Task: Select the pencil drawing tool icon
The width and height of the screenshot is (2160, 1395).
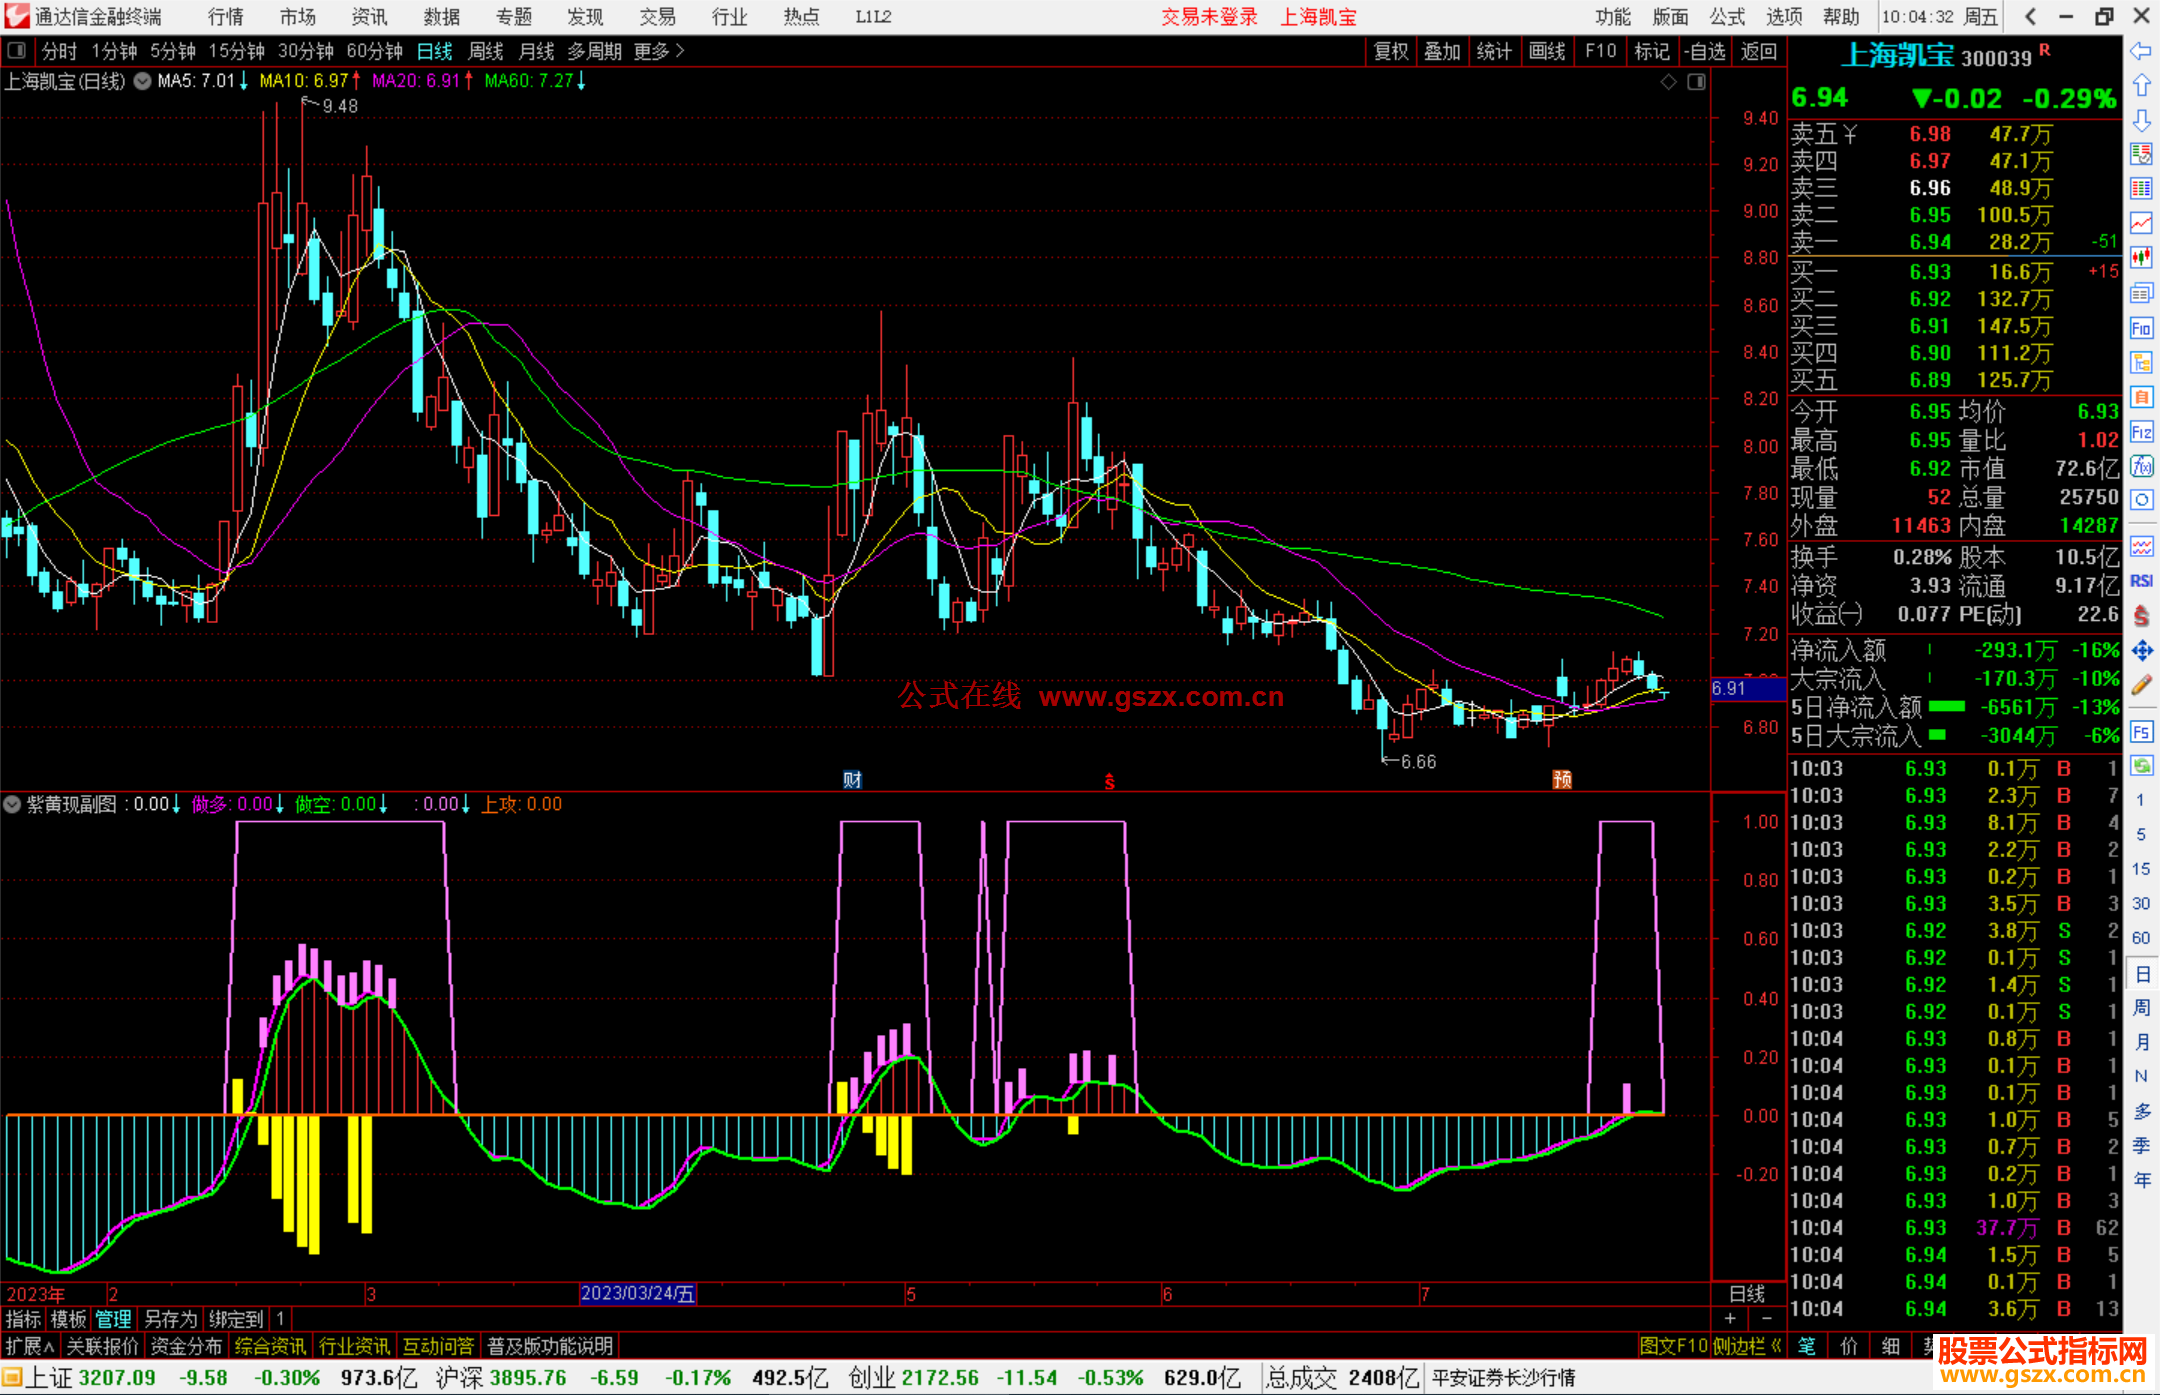Action: pos(2141,686)
